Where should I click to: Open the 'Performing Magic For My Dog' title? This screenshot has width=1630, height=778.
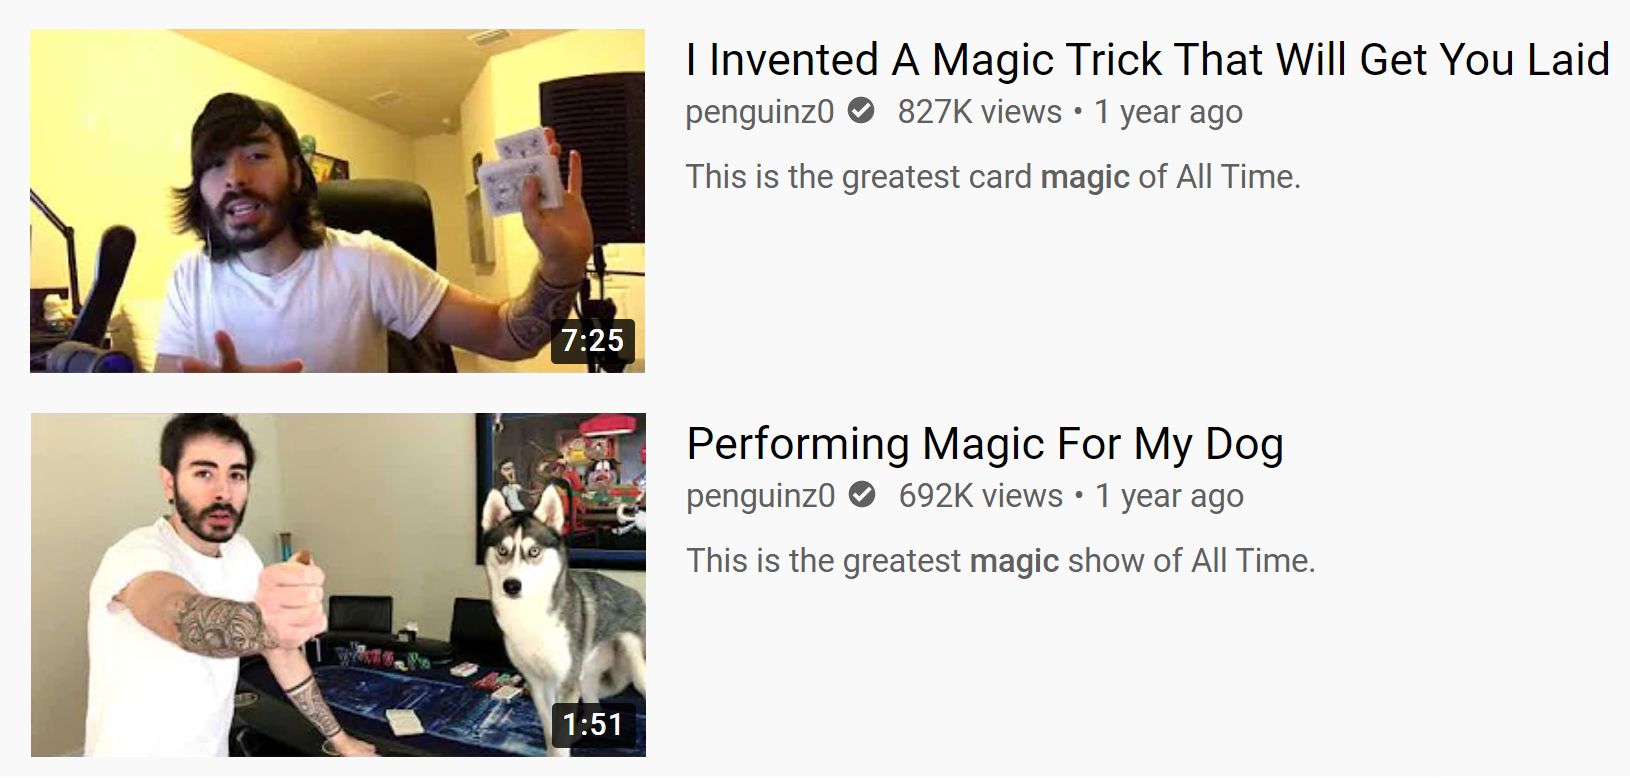pos(985,443)
